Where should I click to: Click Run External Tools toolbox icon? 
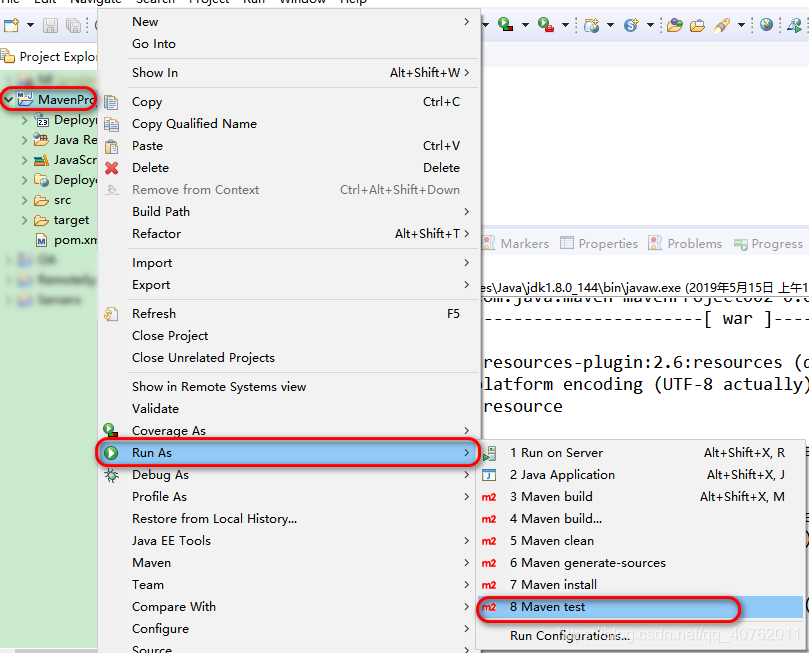pos(545,24)
